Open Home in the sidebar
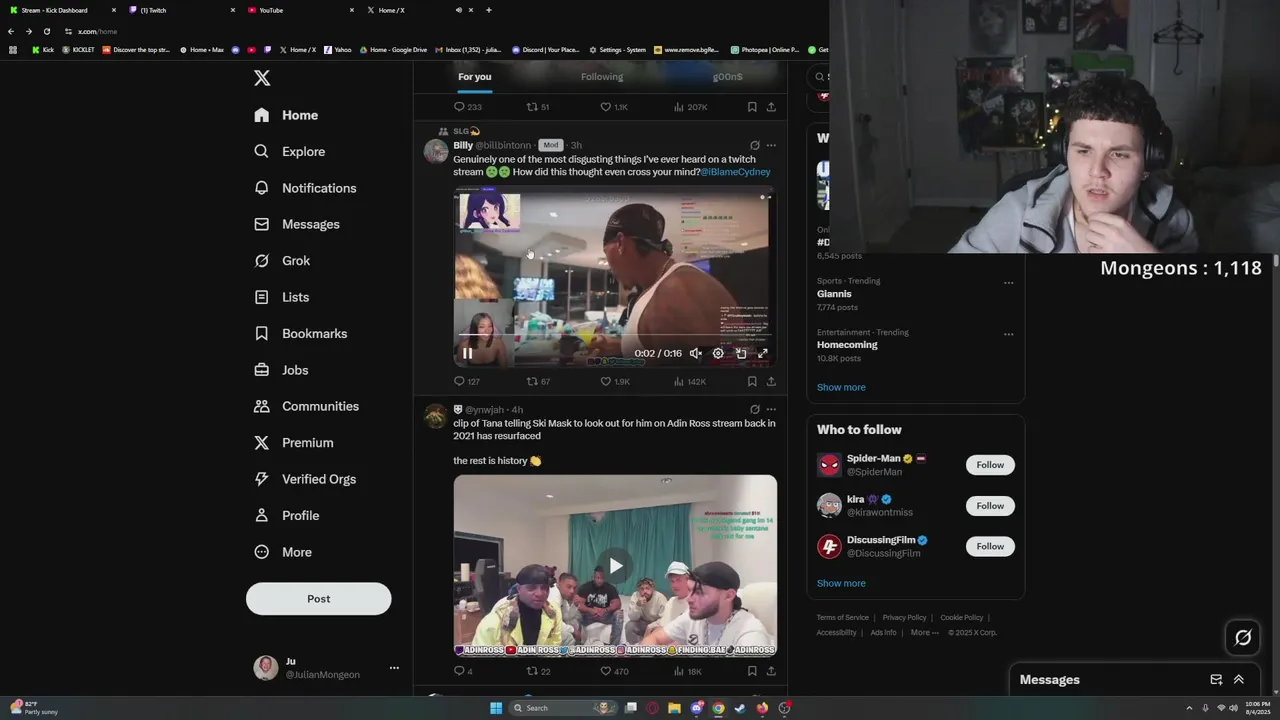The image size is (1280, 720). [286, 115]
